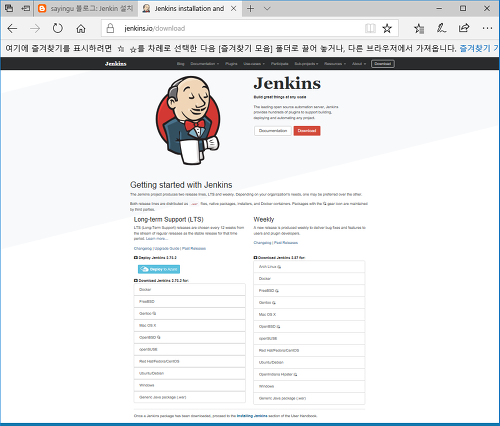This screenshot has width=500, height=426.
Task: Choose Ubuntu/Debian under LTS downloads
Action: tap(190, 374)
